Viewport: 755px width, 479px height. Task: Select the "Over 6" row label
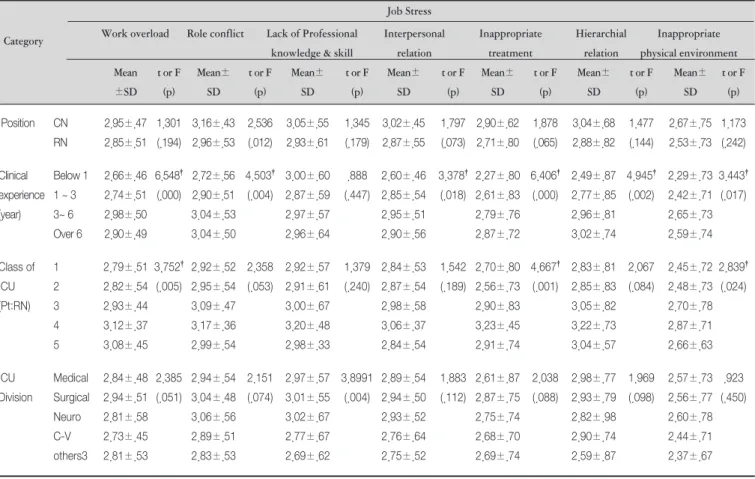click(68, 234)
